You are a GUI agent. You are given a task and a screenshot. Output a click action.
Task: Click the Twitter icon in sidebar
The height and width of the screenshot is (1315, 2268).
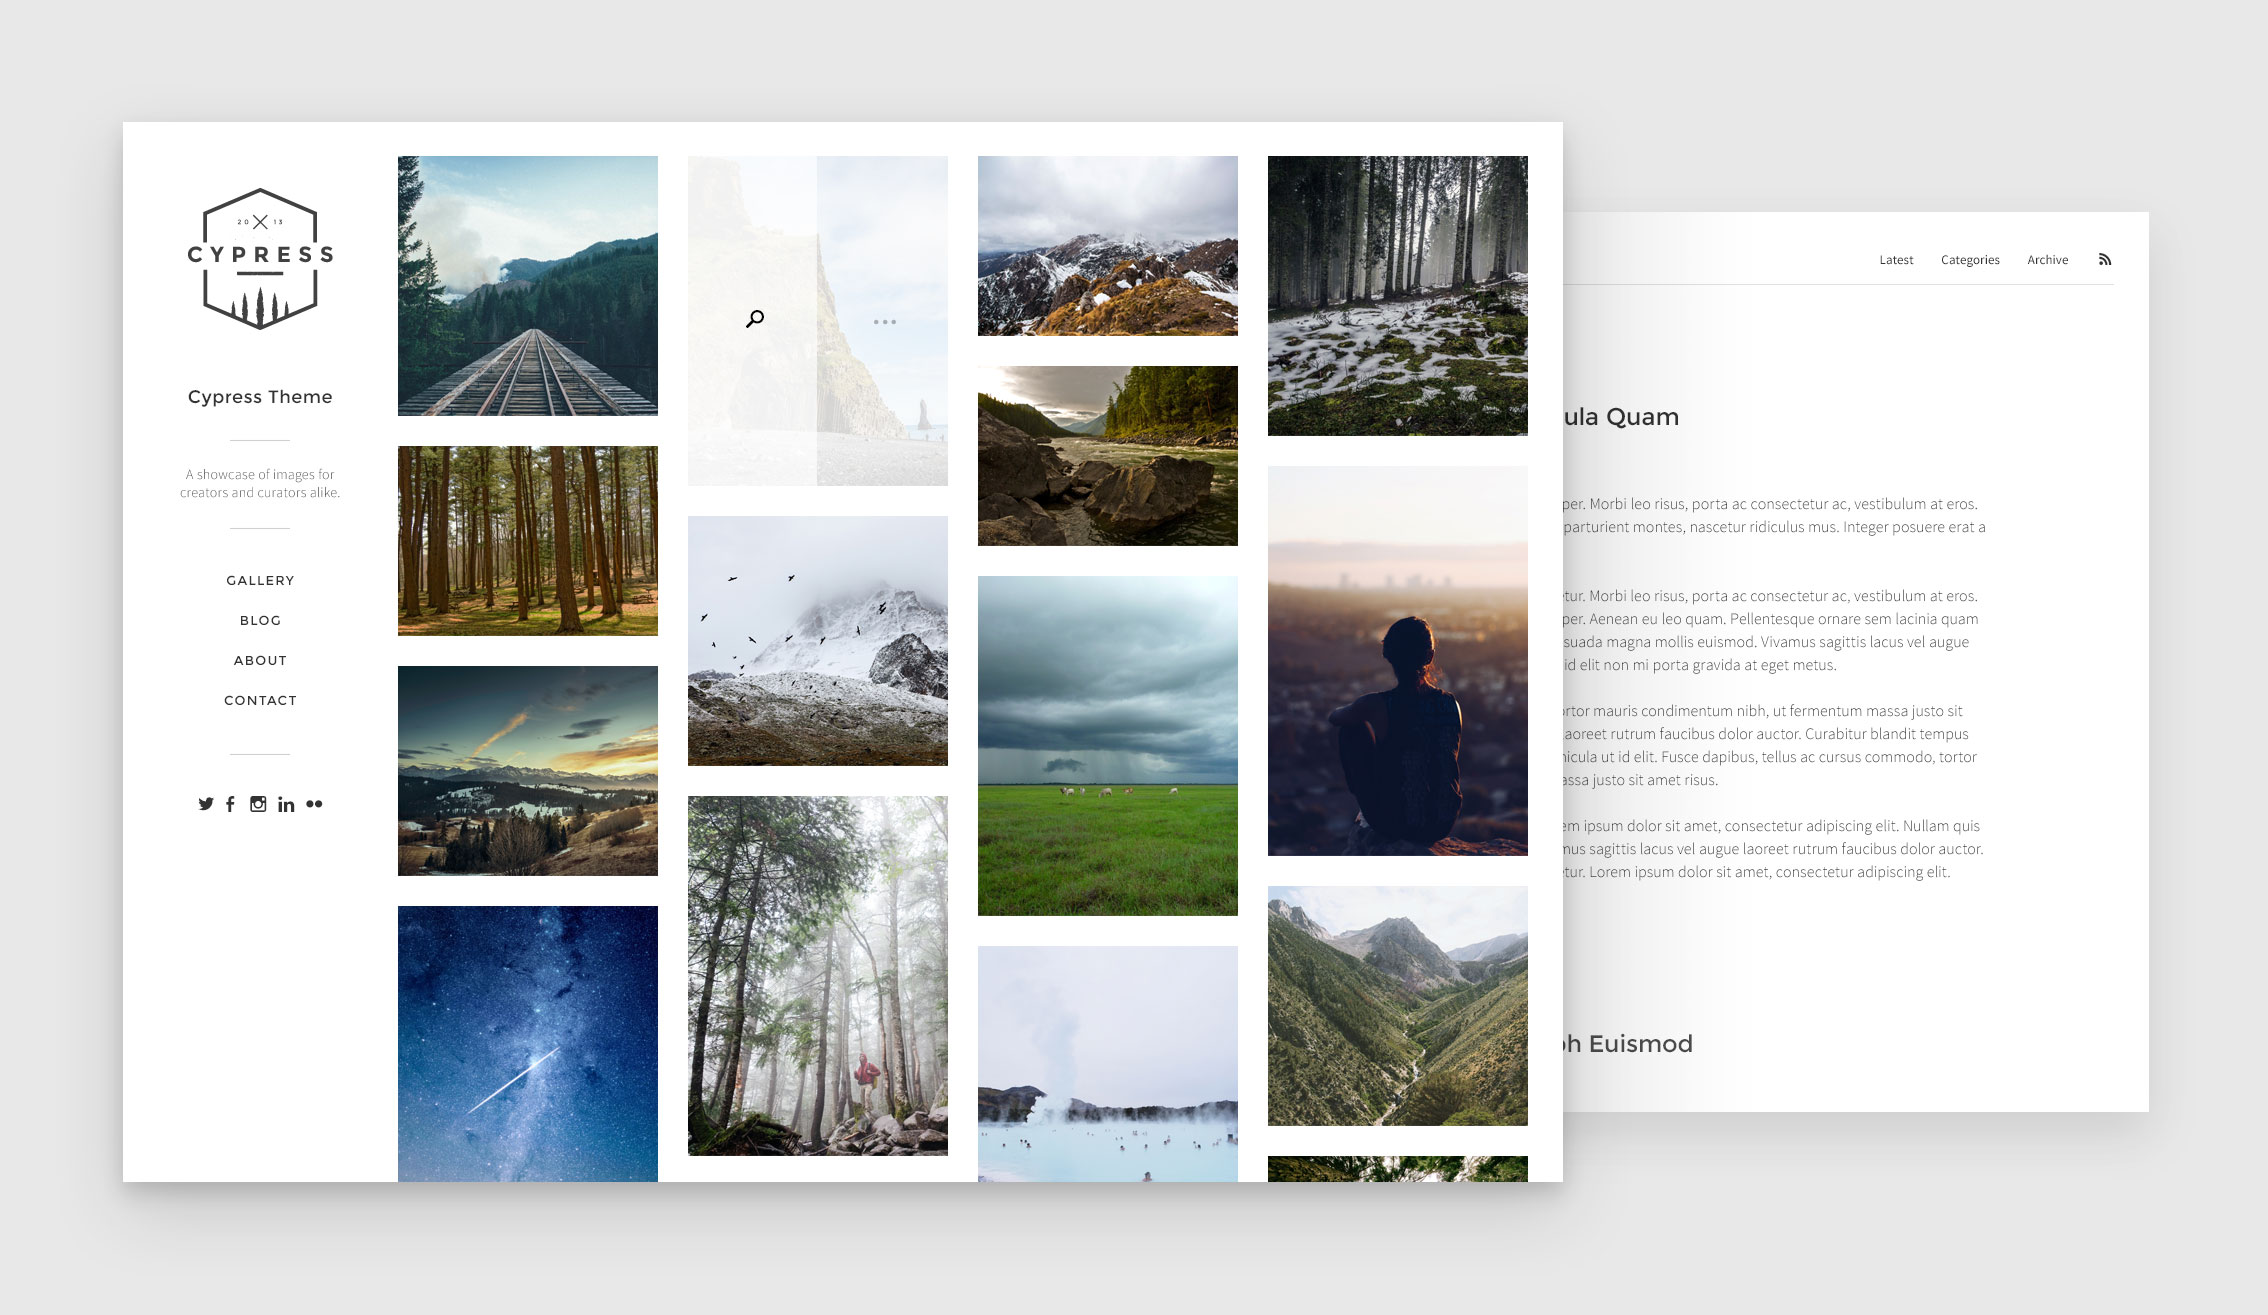206,804
